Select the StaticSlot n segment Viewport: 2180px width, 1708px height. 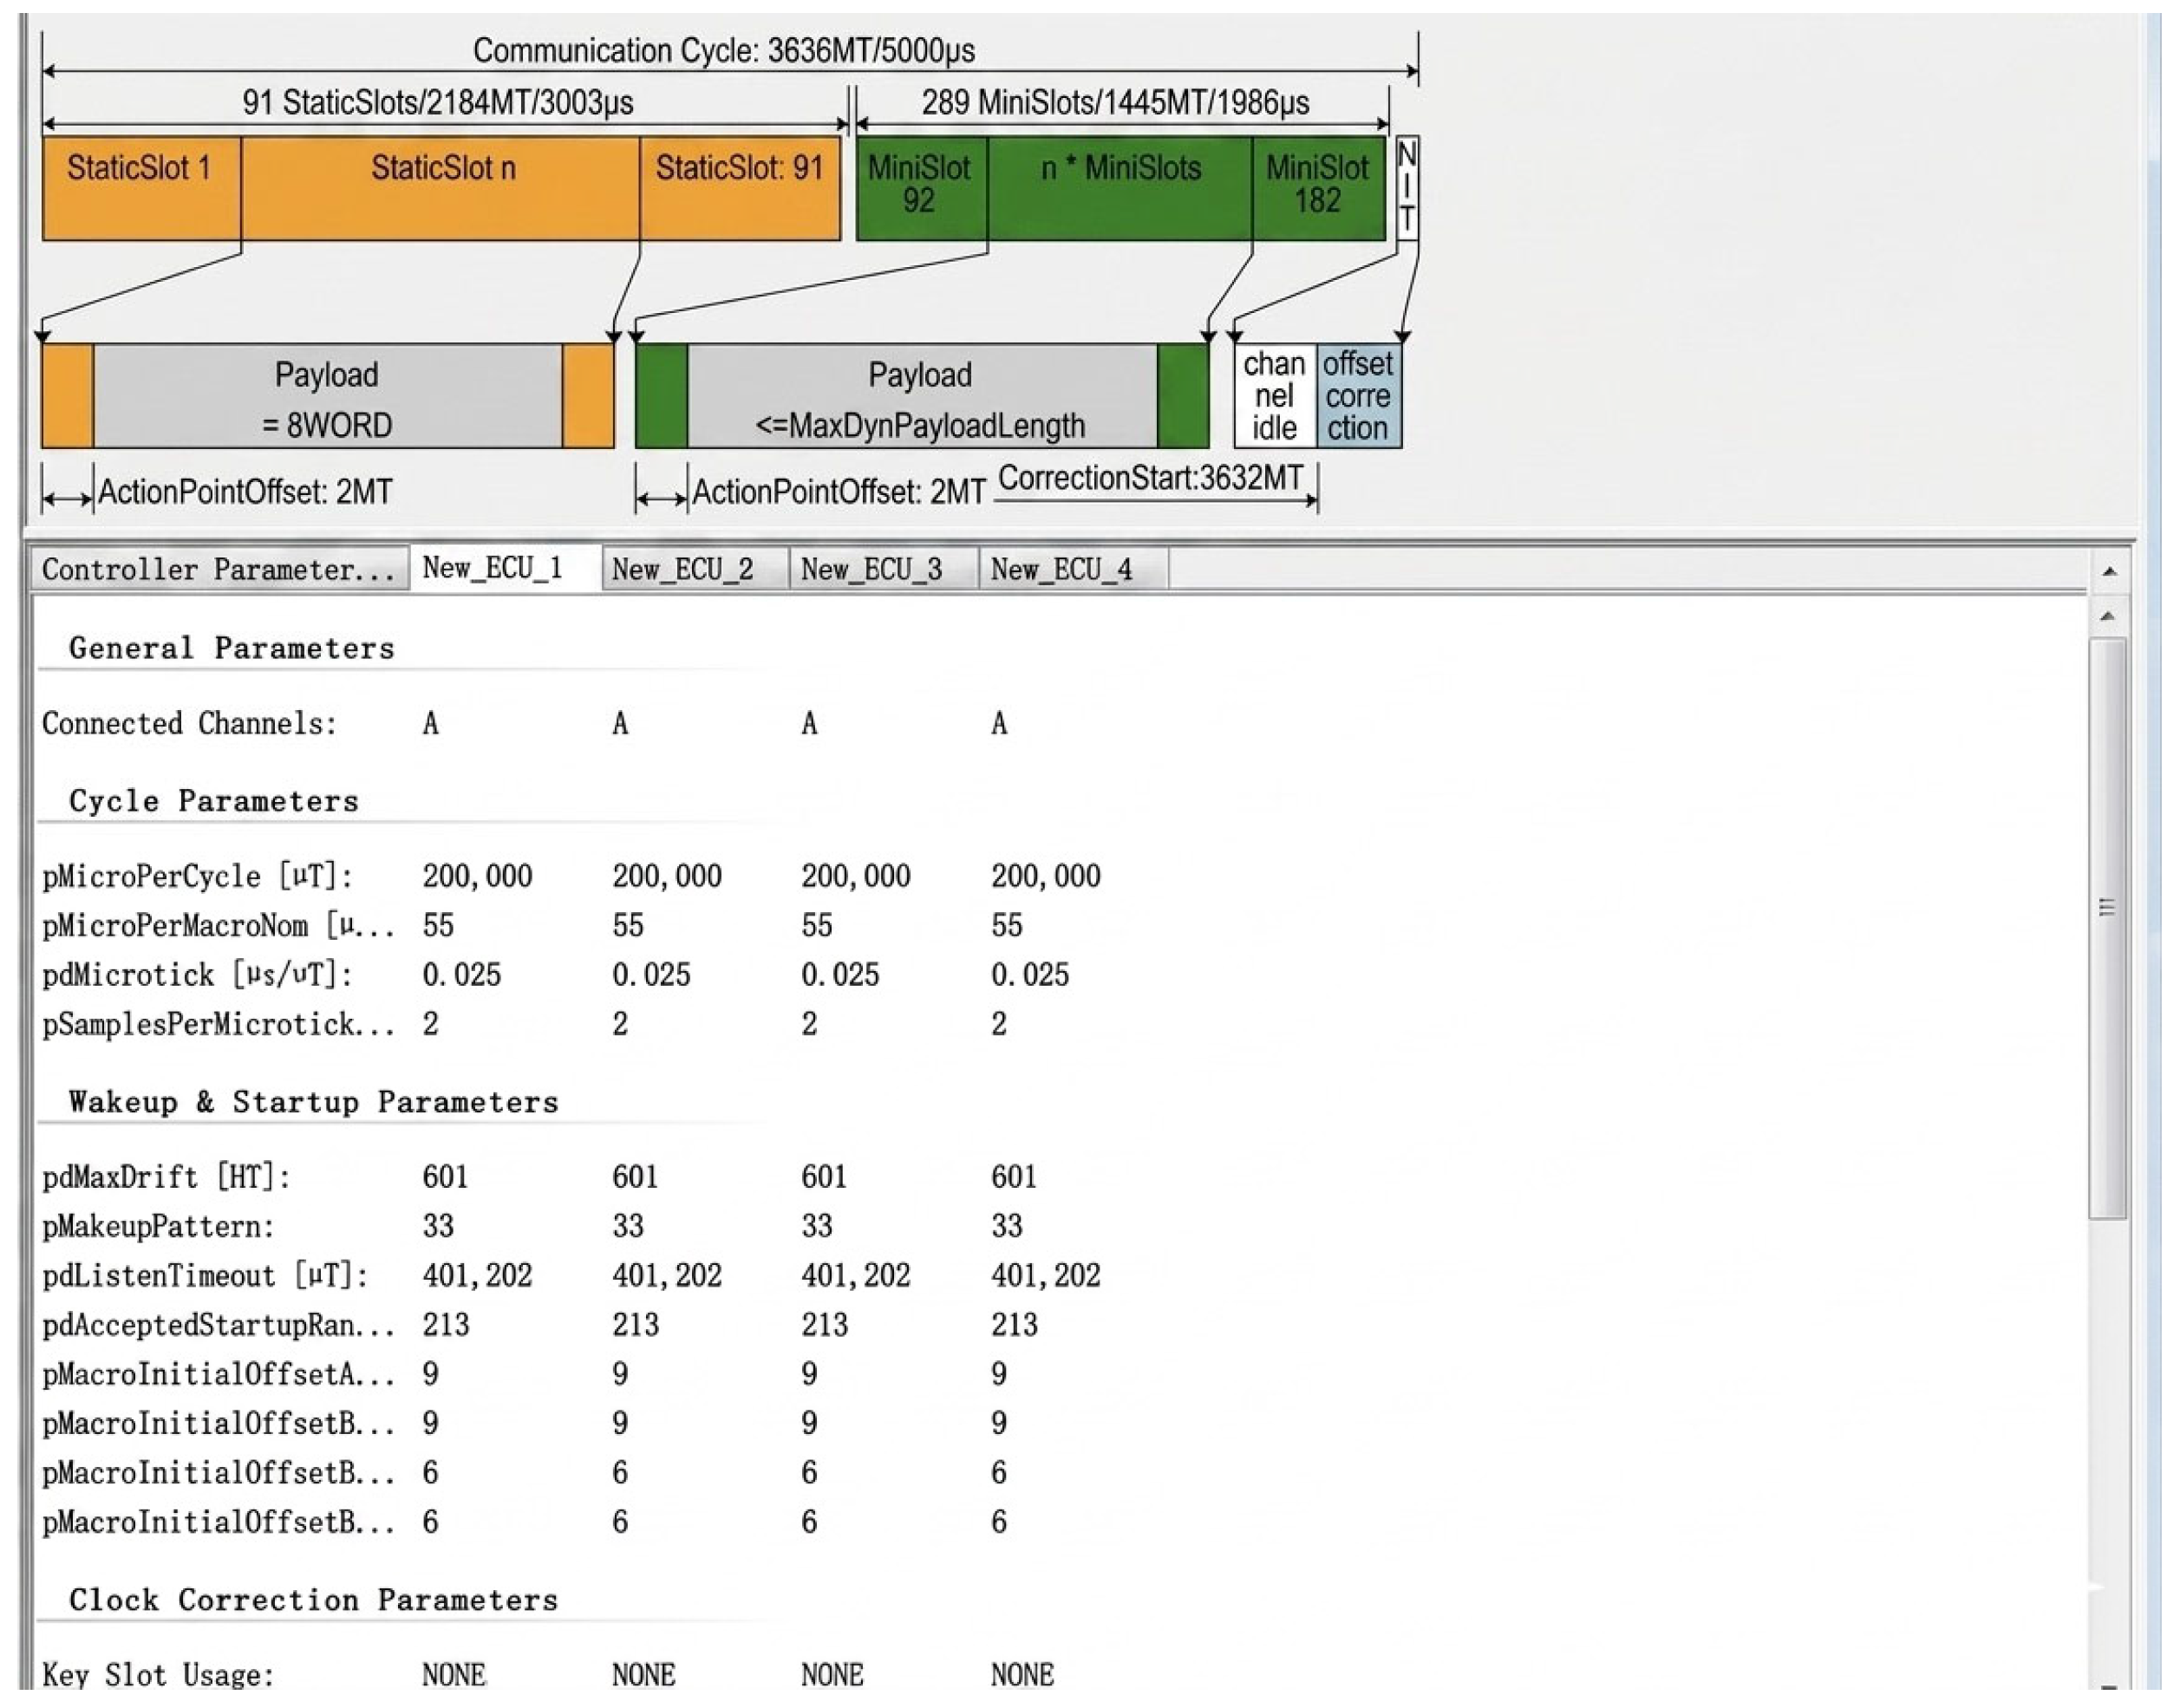click(440, 189)
